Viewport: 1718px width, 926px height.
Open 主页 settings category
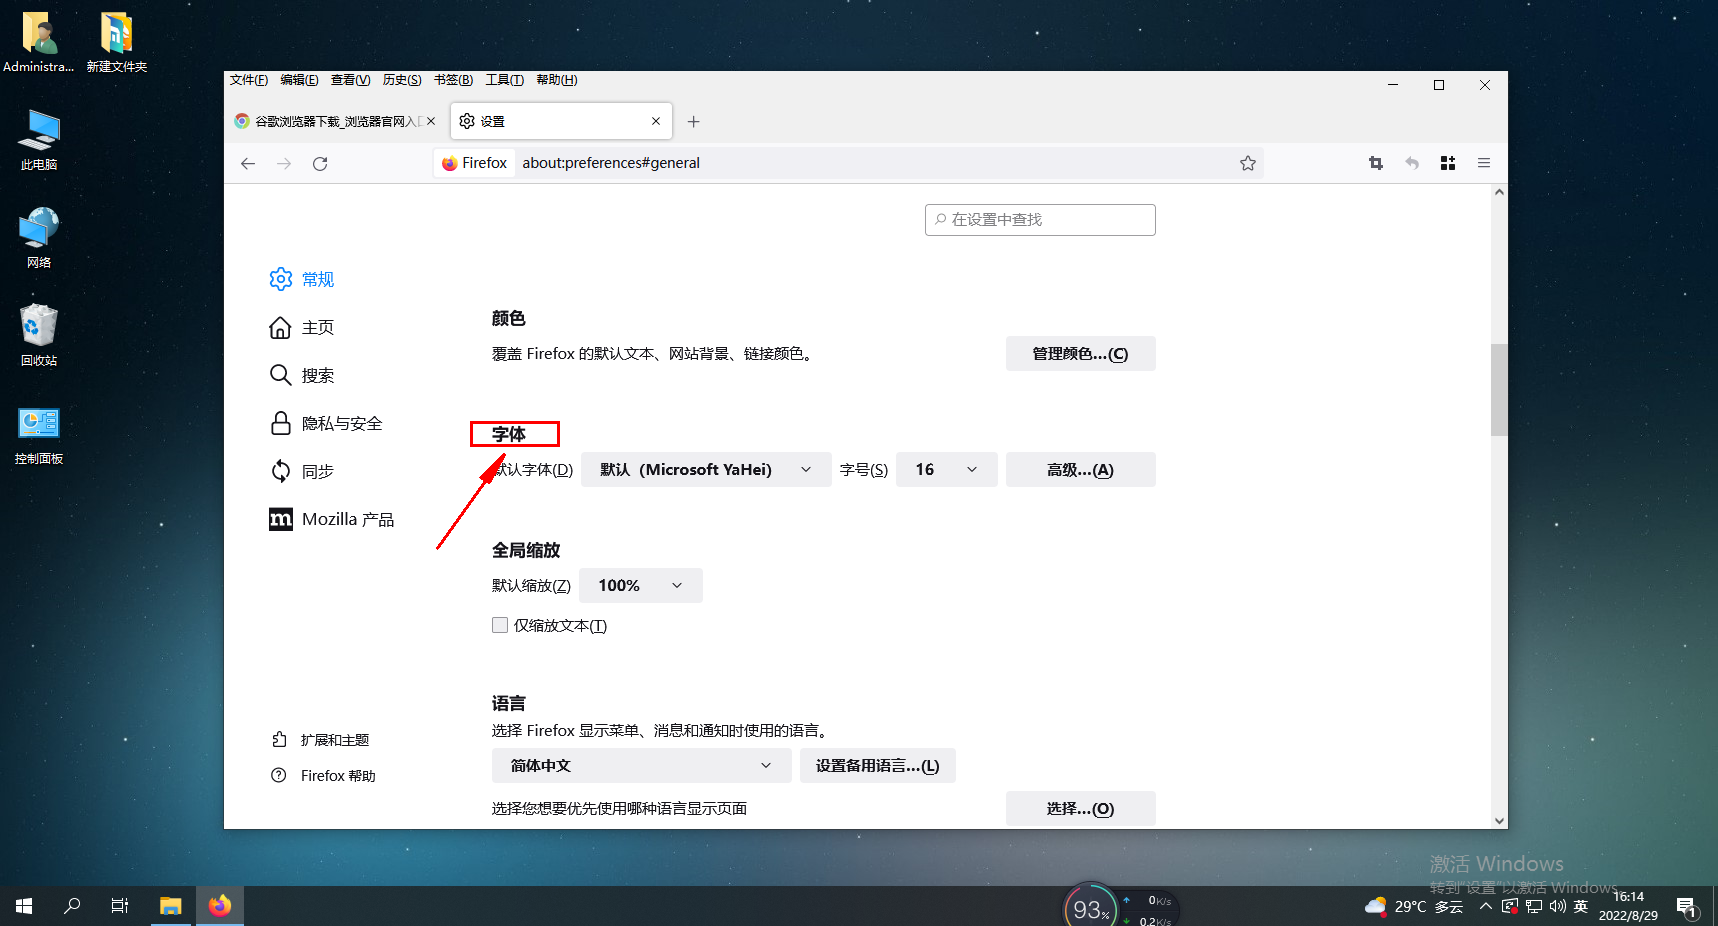coord(302,327)
